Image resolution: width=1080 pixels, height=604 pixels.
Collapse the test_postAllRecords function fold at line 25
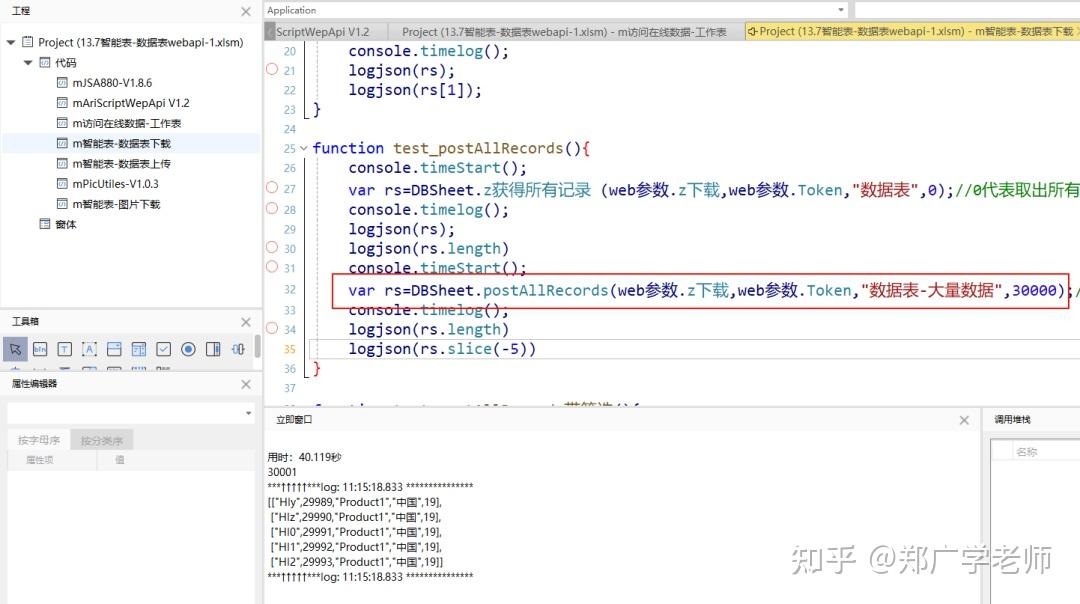pos(302,147)
